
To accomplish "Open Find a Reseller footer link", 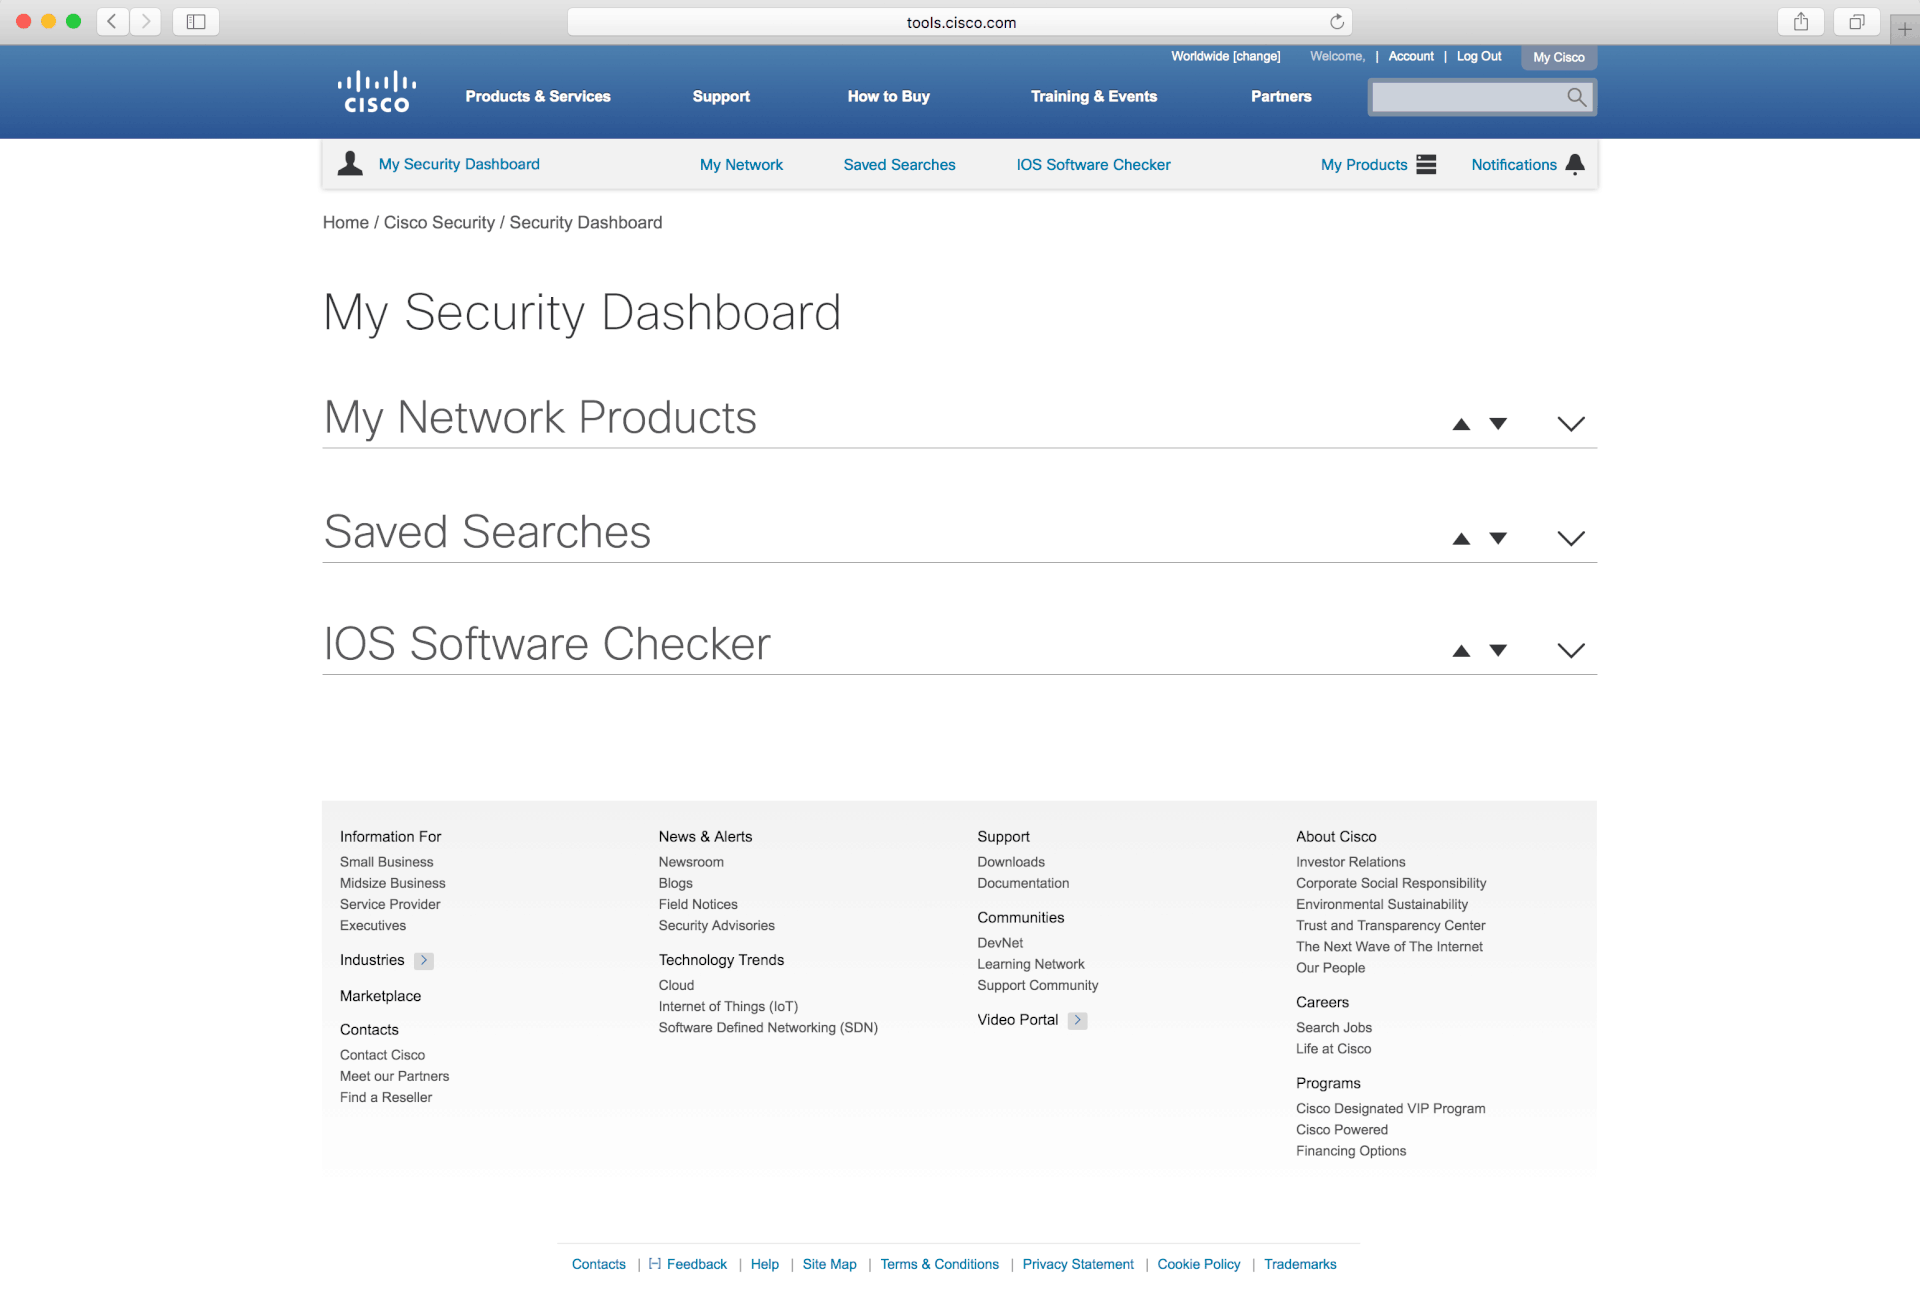I will tap(386, 1098).
